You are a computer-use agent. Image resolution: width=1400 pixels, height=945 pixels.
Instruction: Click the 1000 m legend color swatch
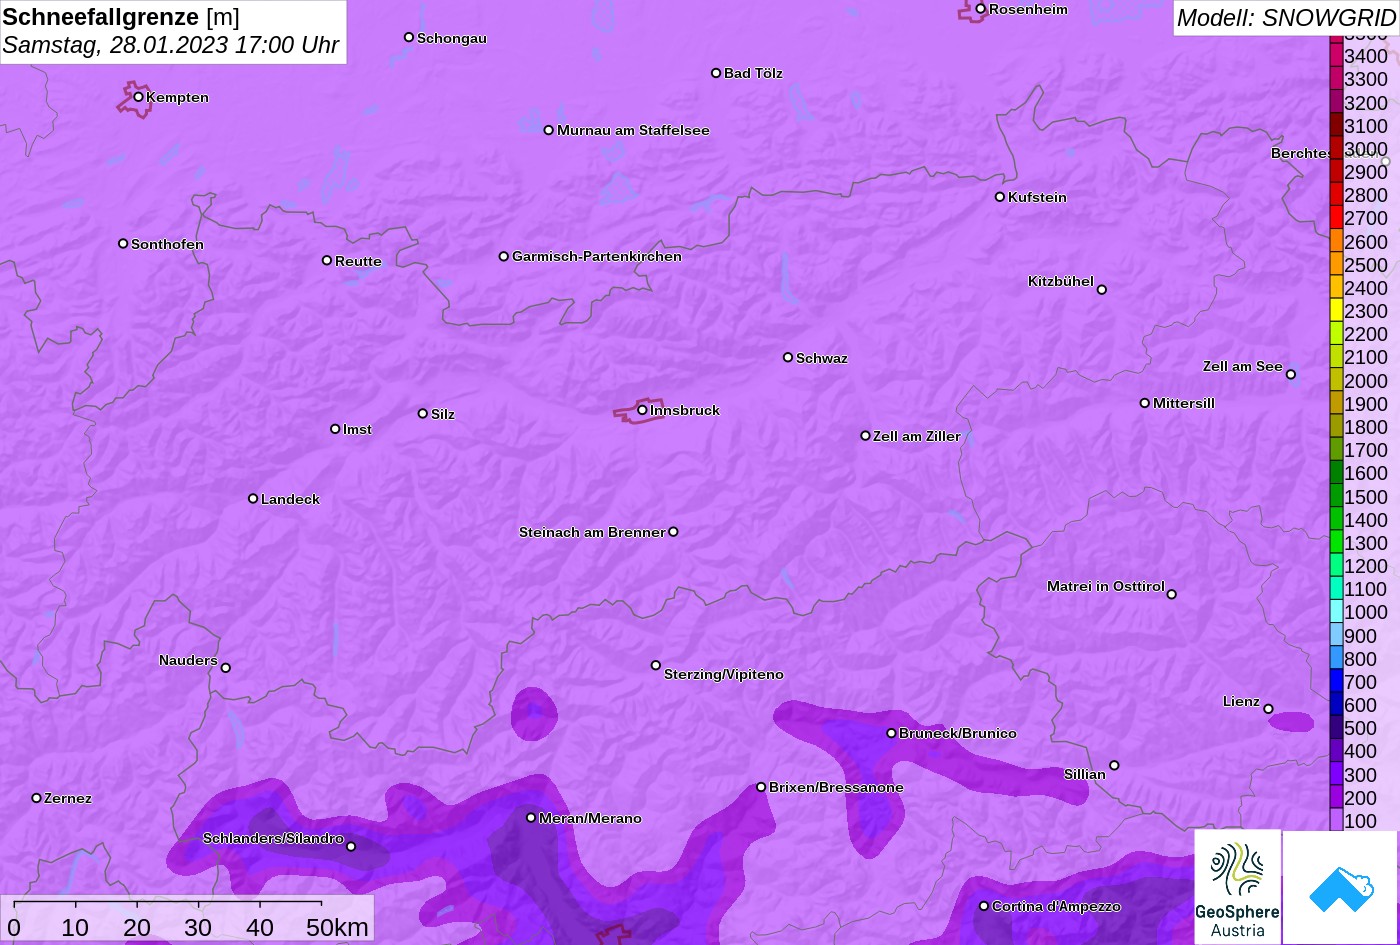(1336, 612)
